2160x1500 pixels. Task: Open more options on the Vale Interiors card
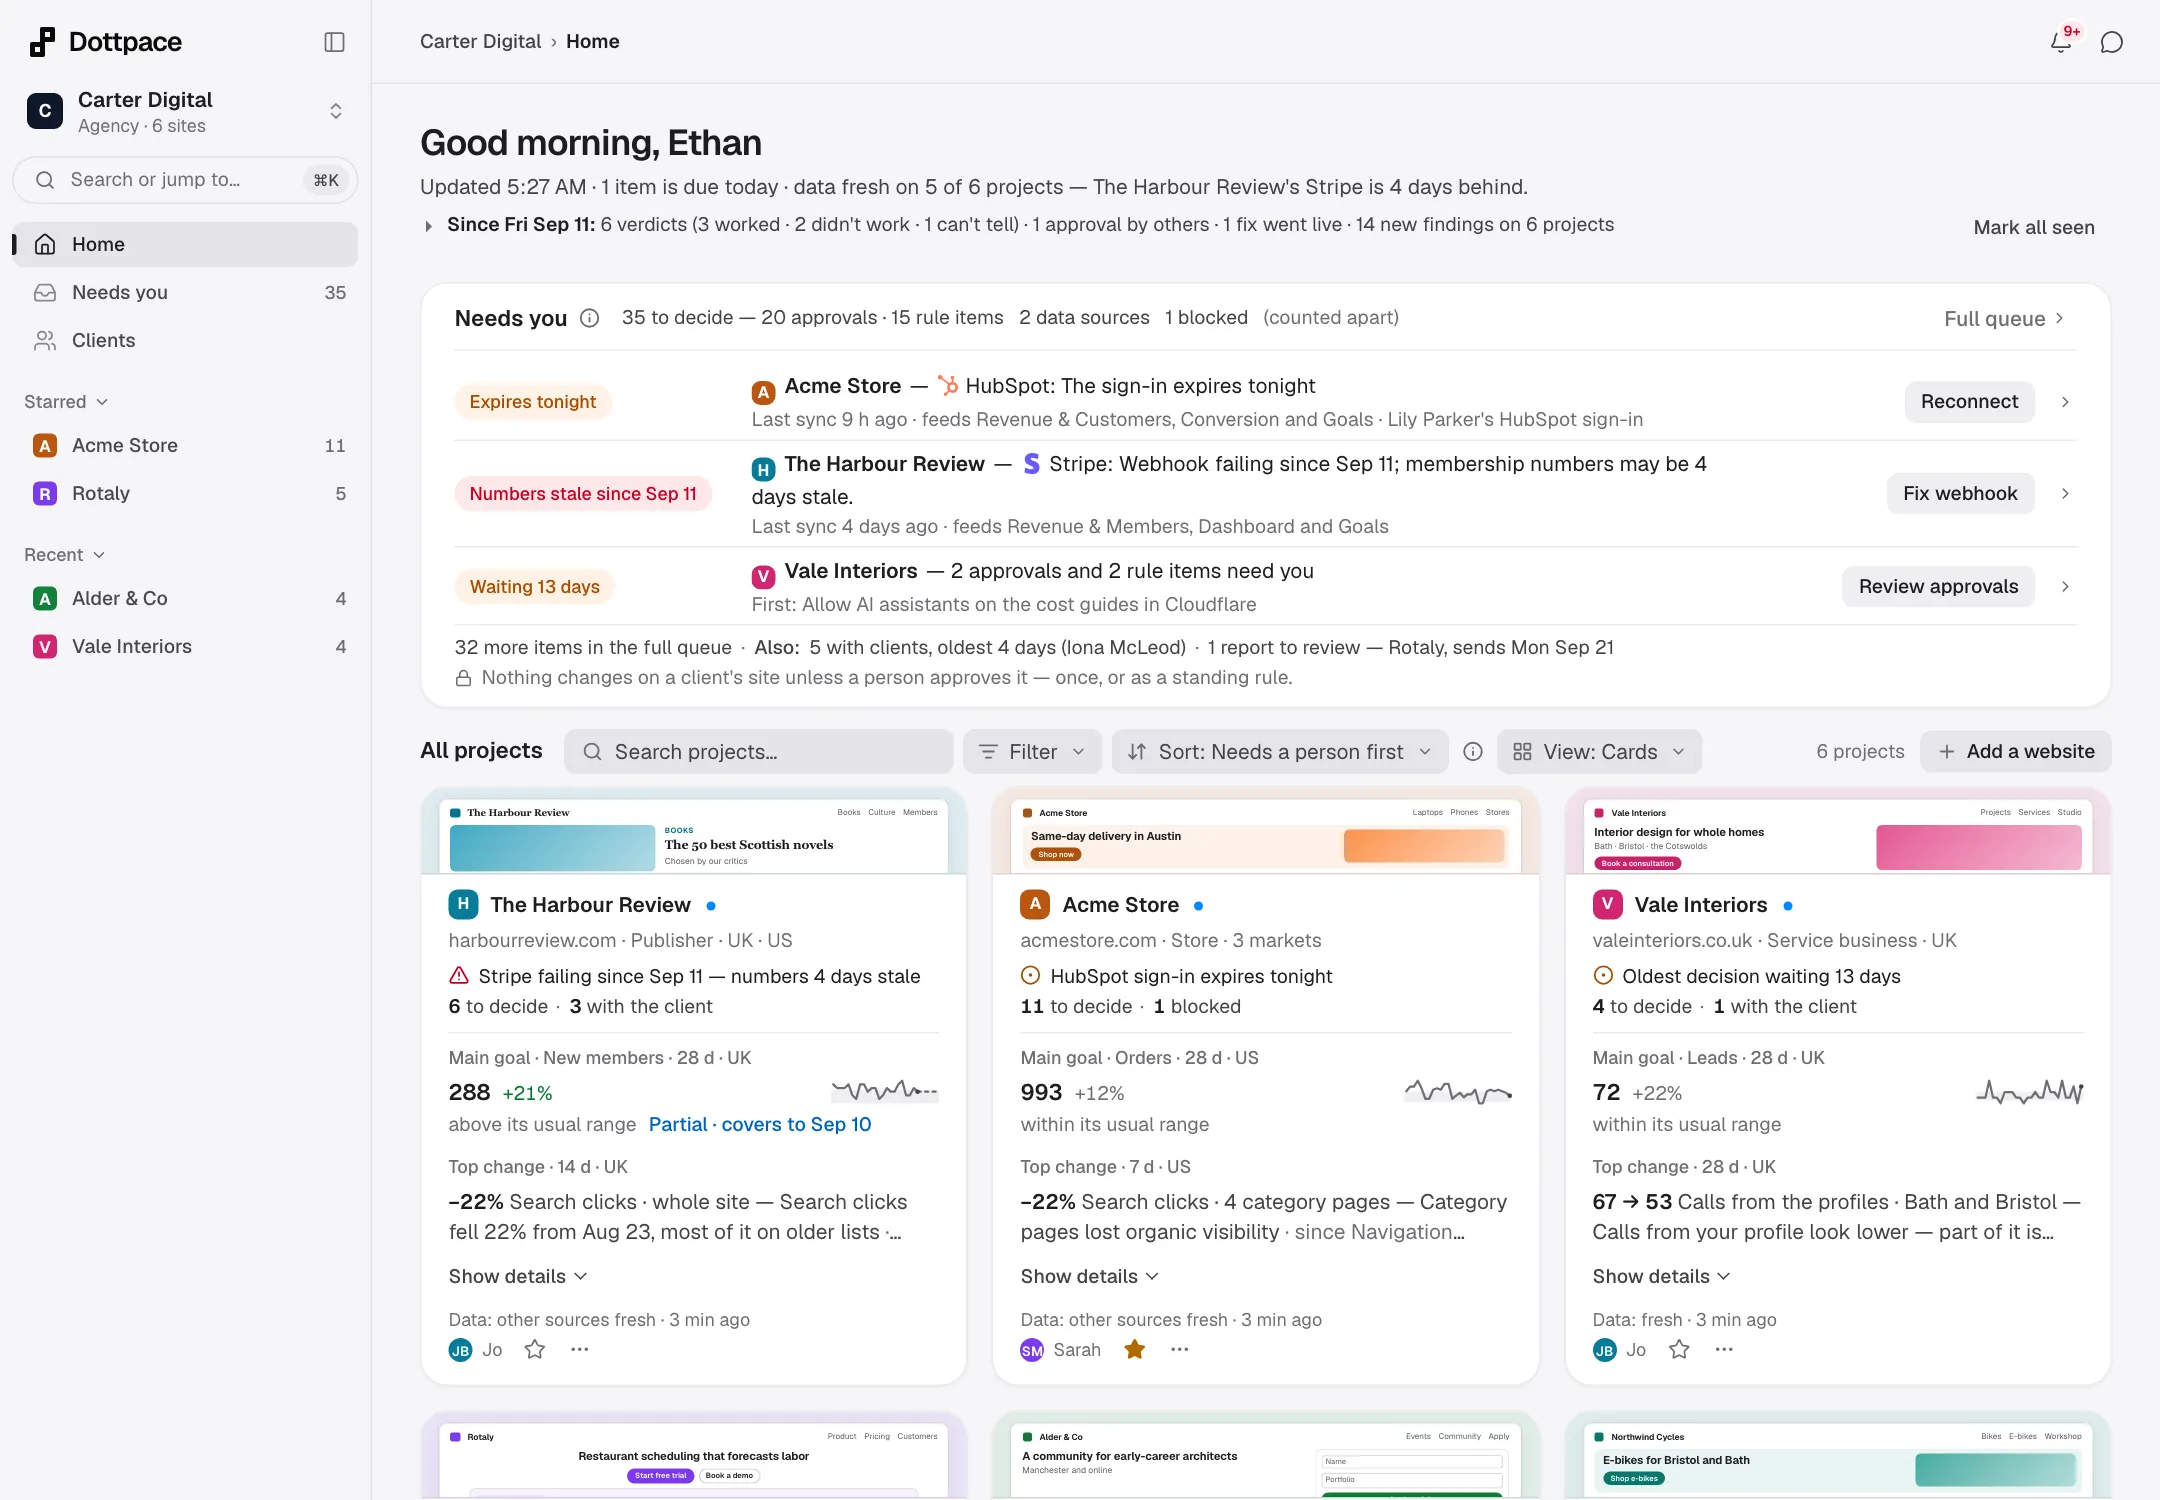click(x=1724, y=1349)
